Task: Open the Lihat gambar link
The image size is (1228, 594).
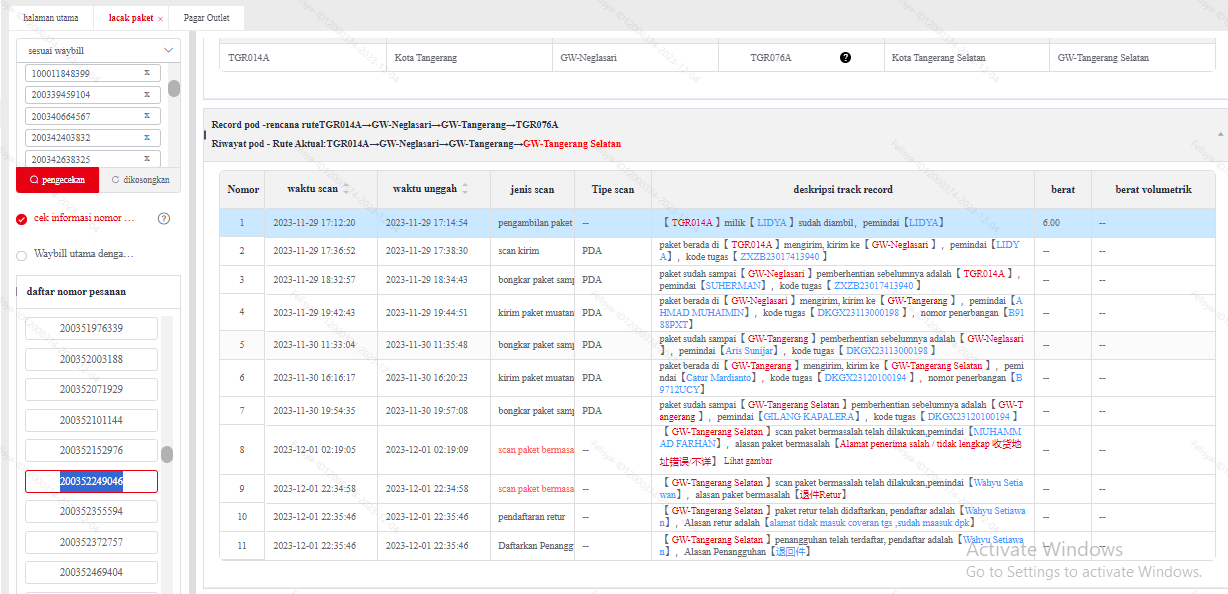Action: [x=748, y=461]
